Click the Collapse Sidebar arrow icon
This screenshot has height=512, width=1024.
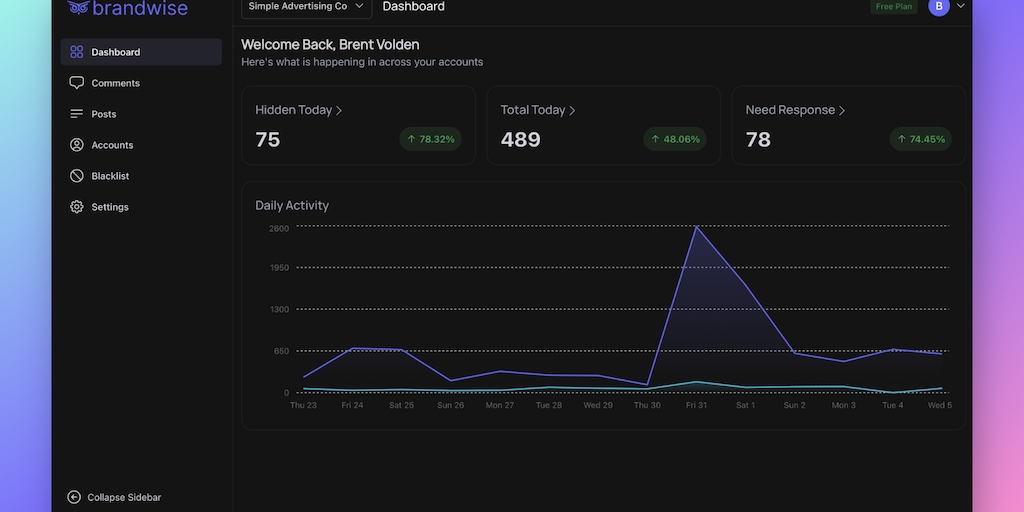pos(74,497)
